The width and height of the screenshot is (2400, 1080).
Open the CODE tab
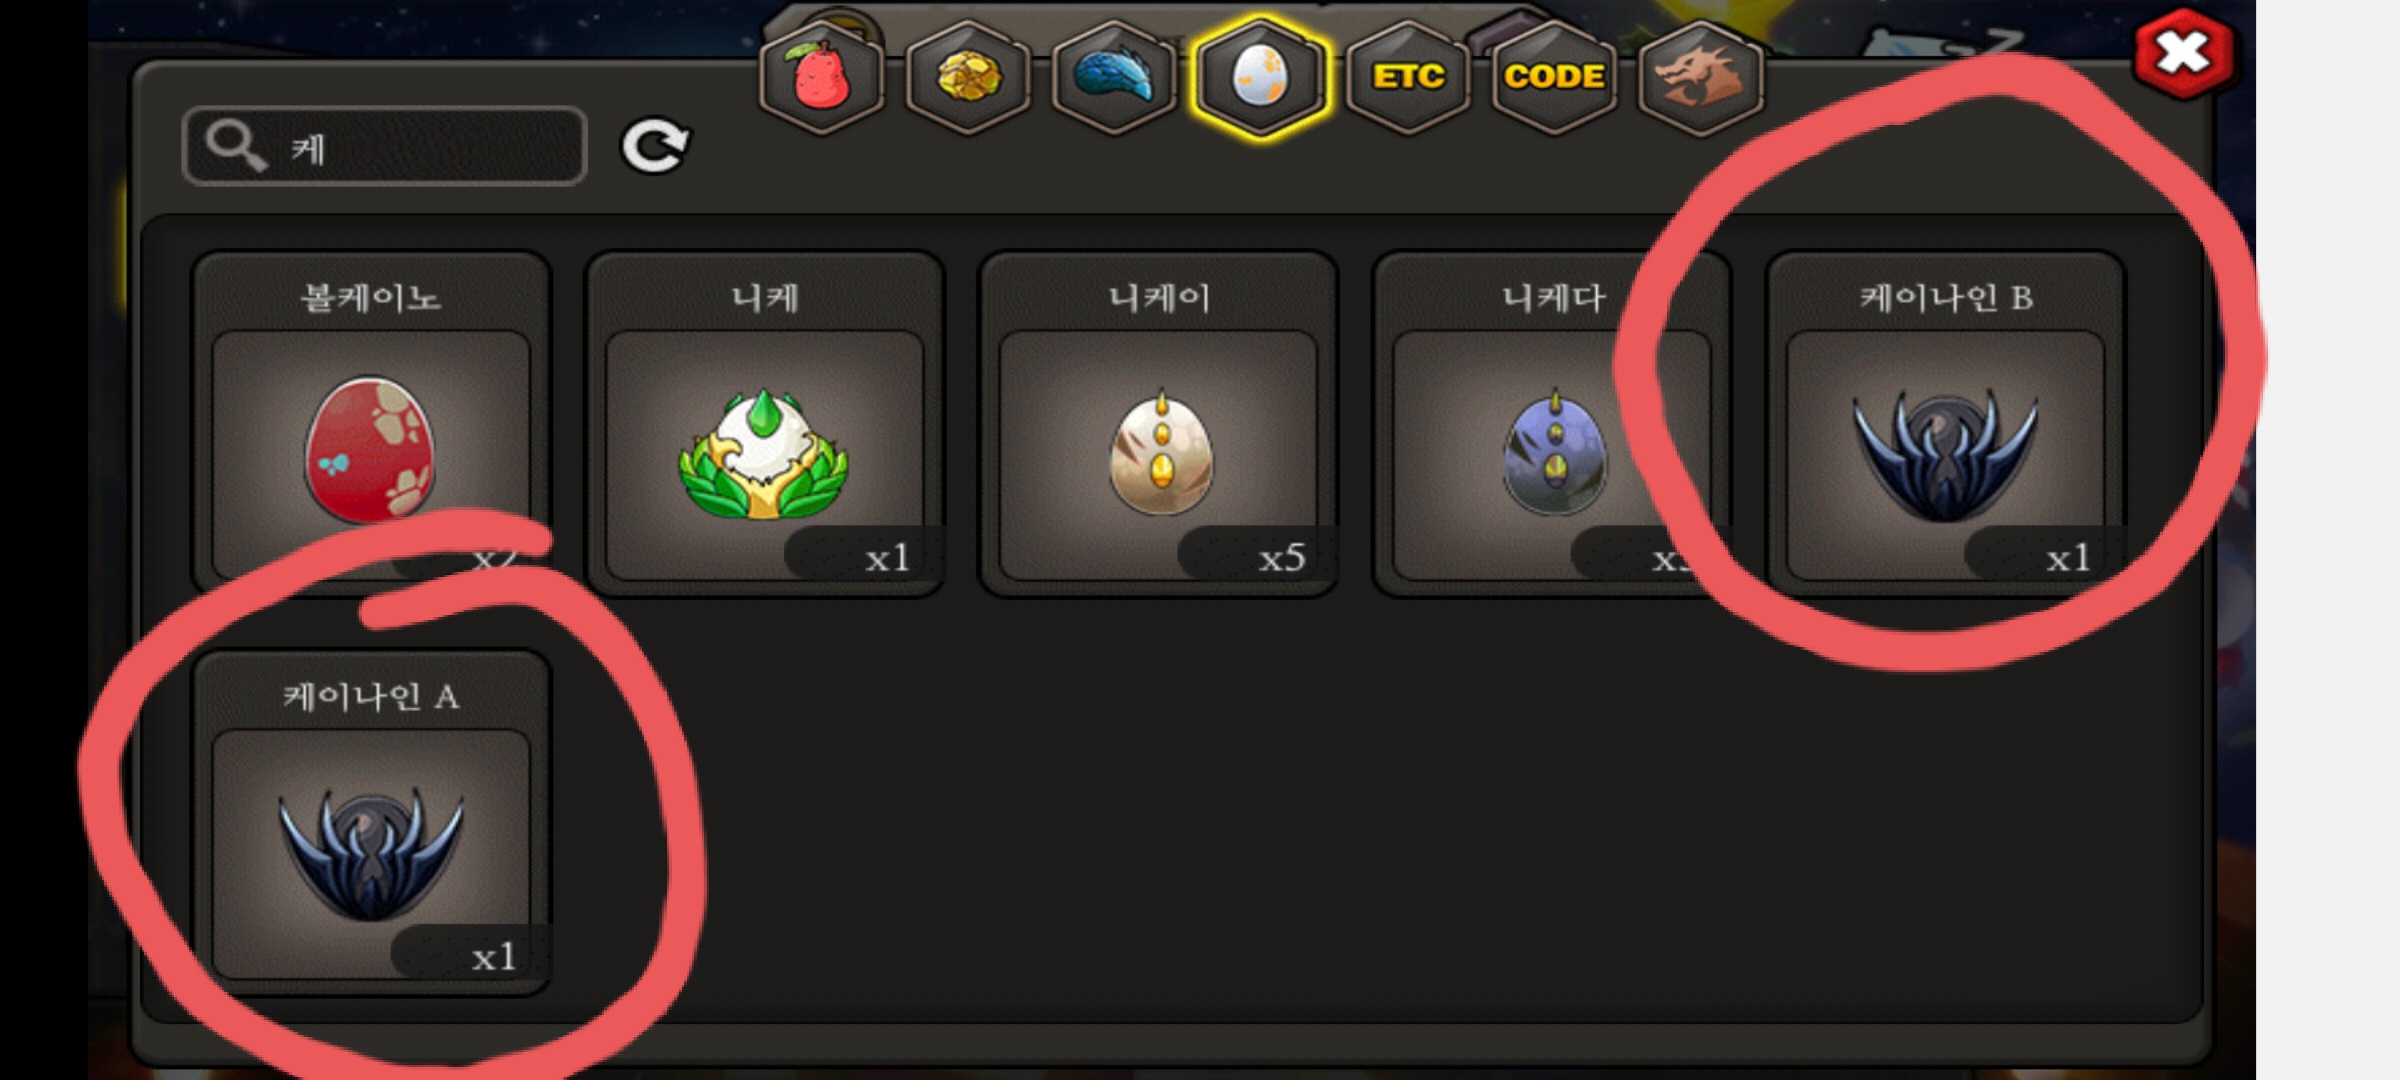pos(1554,76)
